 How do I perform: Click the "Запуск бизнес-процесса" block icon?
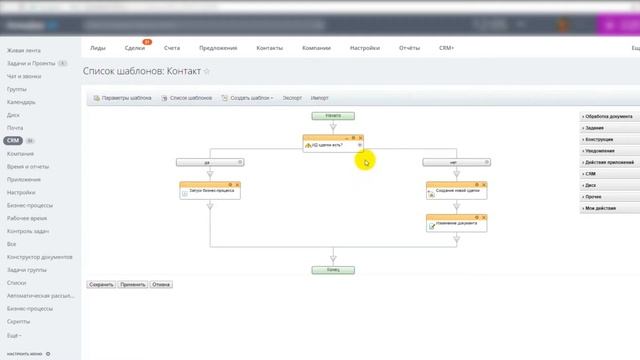(185, 193)
